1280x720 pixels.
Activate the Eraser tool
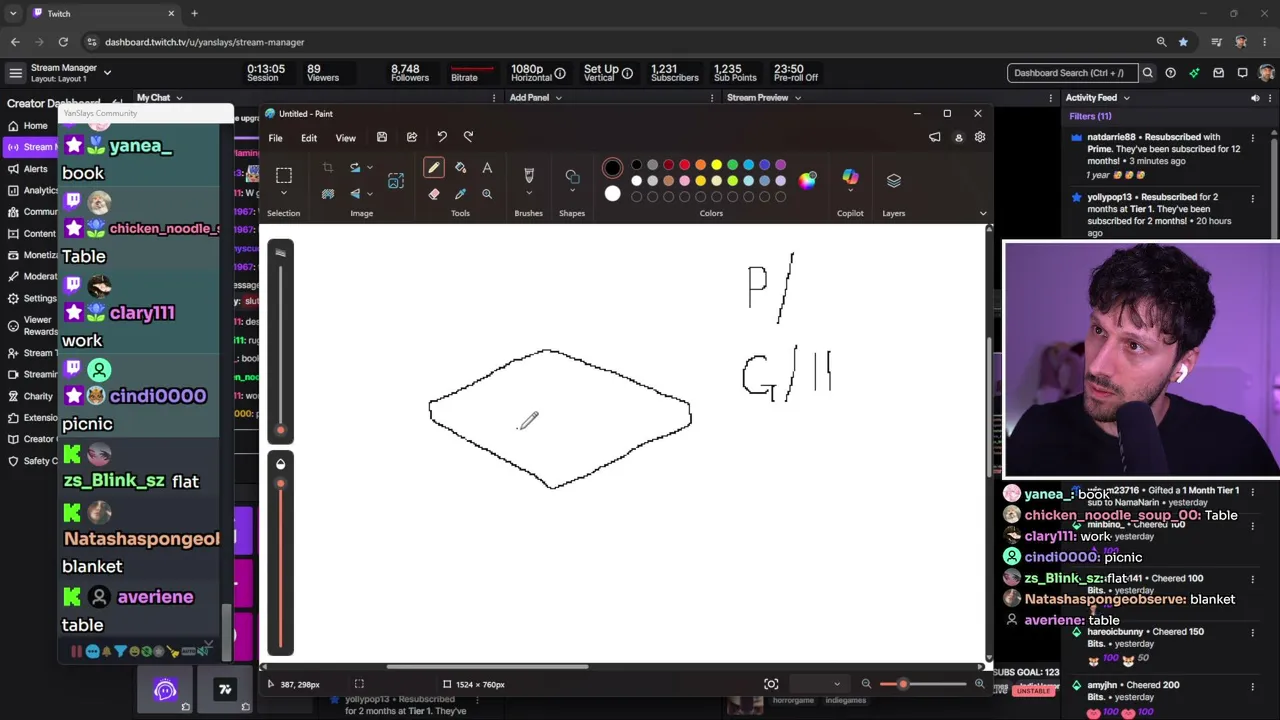tap(433, 194)
